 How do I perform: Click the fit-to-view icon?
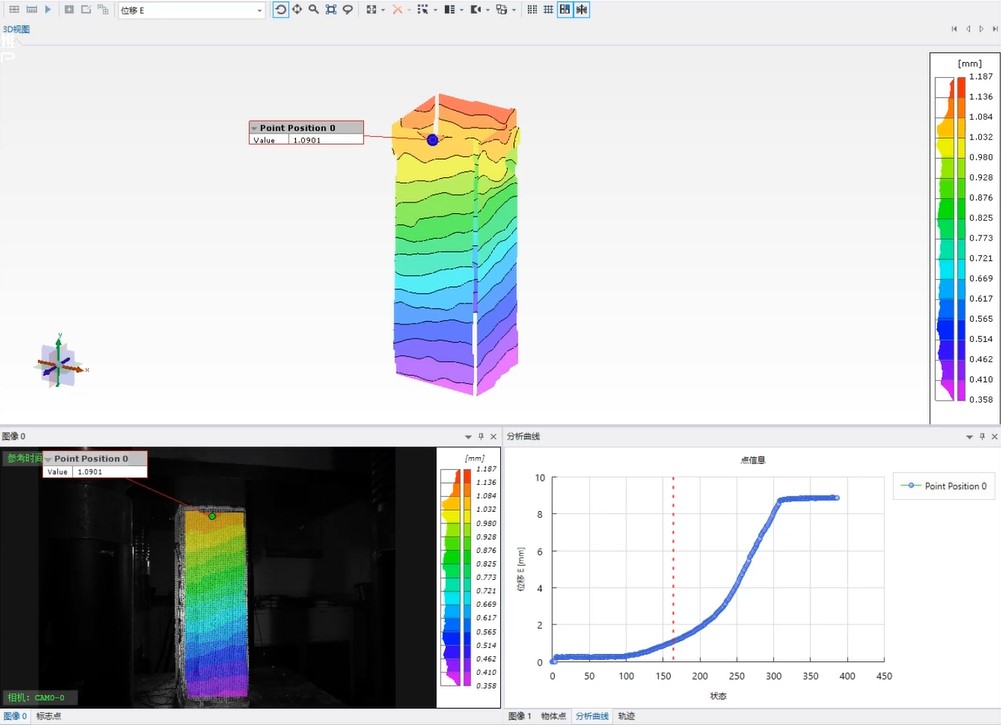tap(331, 9)
